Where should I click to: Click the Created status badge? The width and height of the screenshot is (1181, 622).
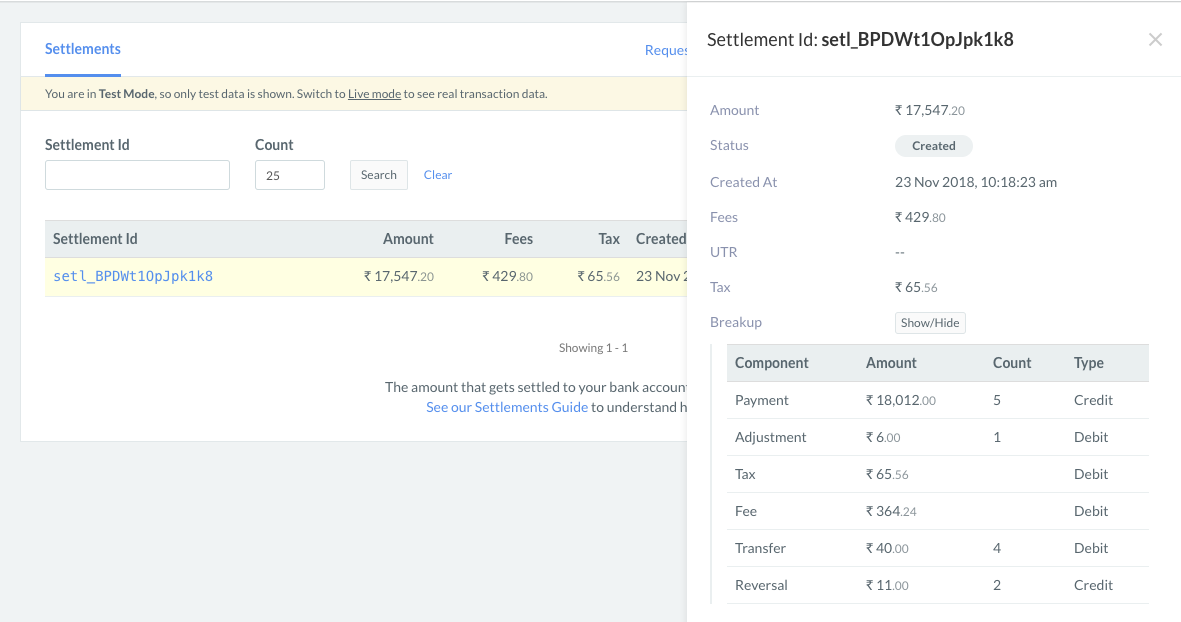[933, 146]
